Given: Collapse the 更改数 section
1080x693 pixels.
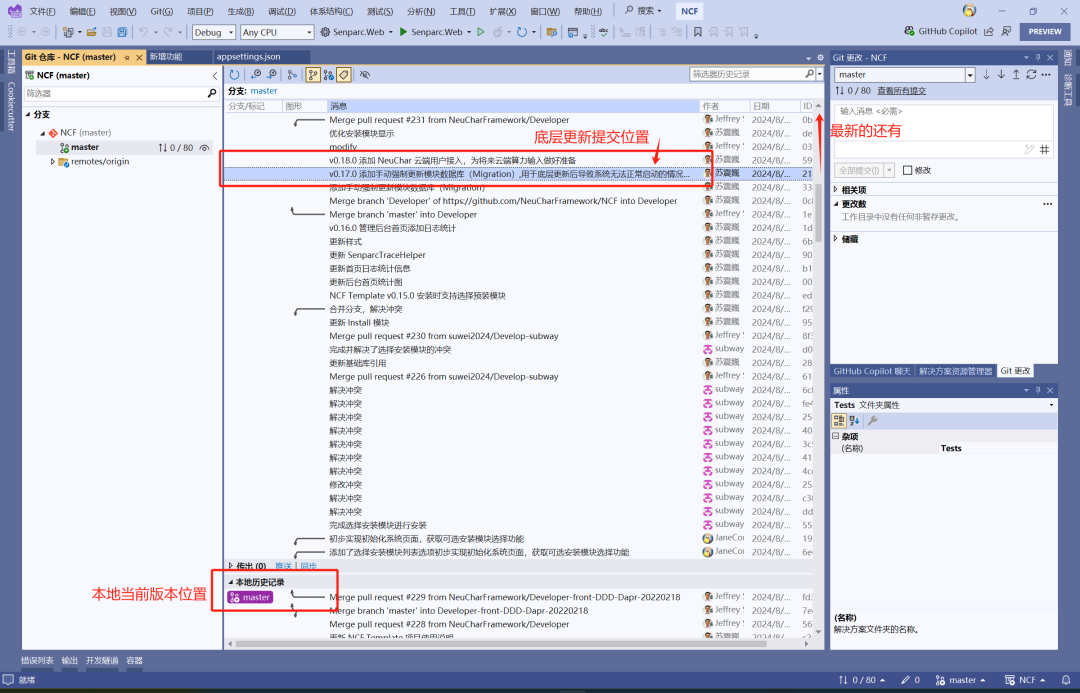Looking at the screenshot, I should [x=836, y=204].
